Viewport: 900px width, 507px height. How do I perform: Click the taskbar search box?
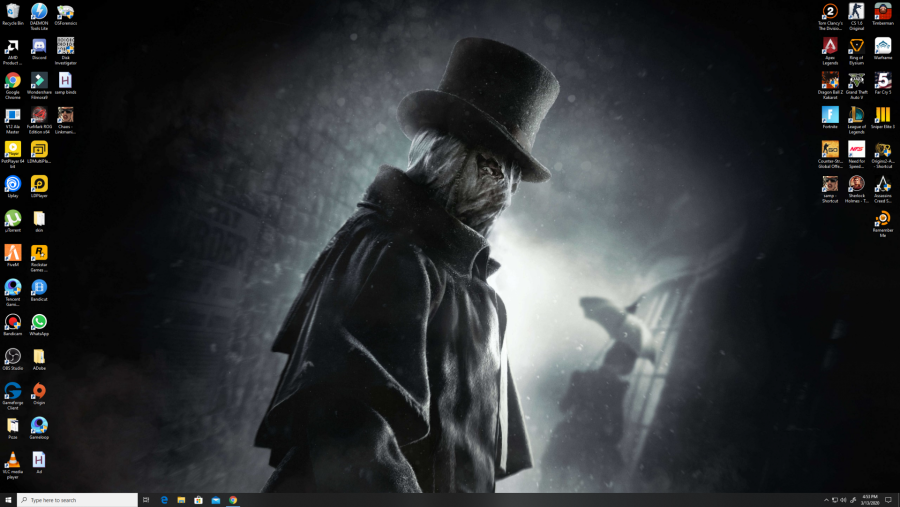(78, 500)
